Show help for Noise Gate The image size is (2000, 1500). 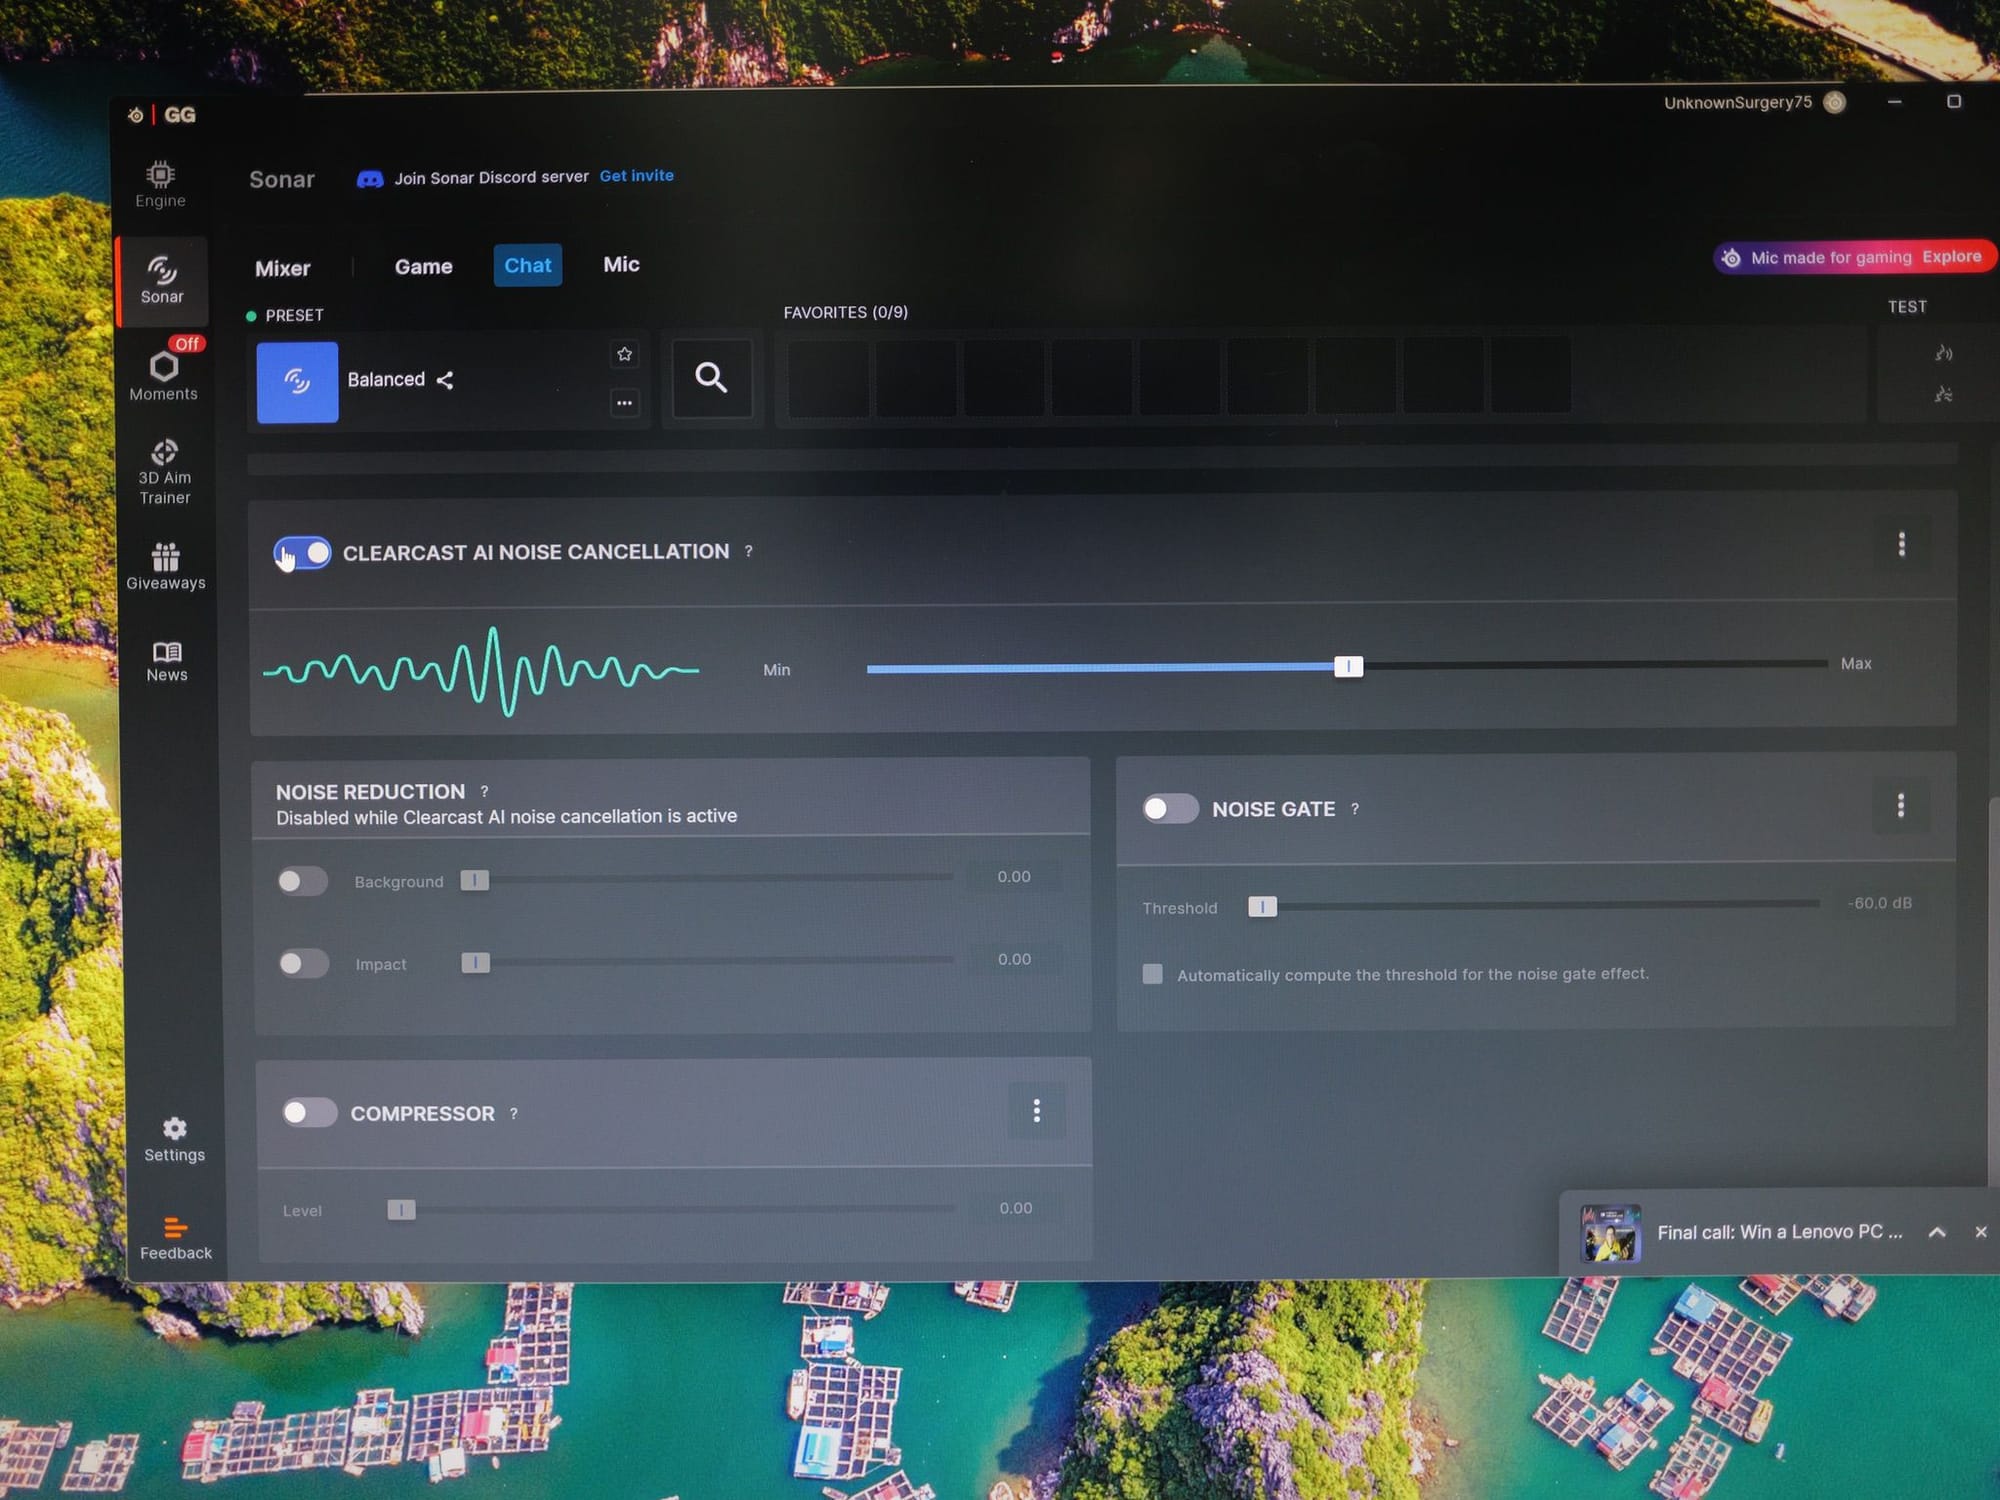[1355, 809]
